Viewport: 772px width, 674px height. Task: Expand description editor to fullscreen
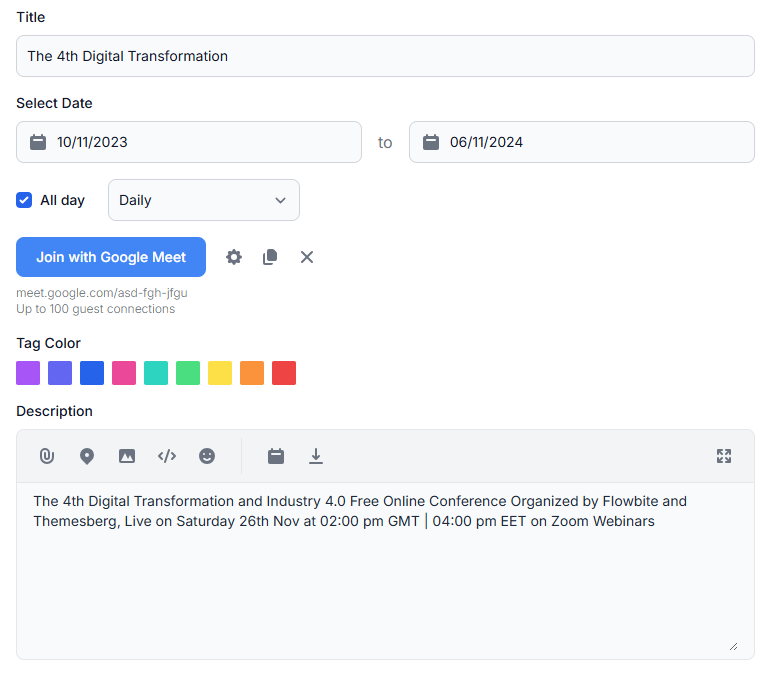(724, 456)
